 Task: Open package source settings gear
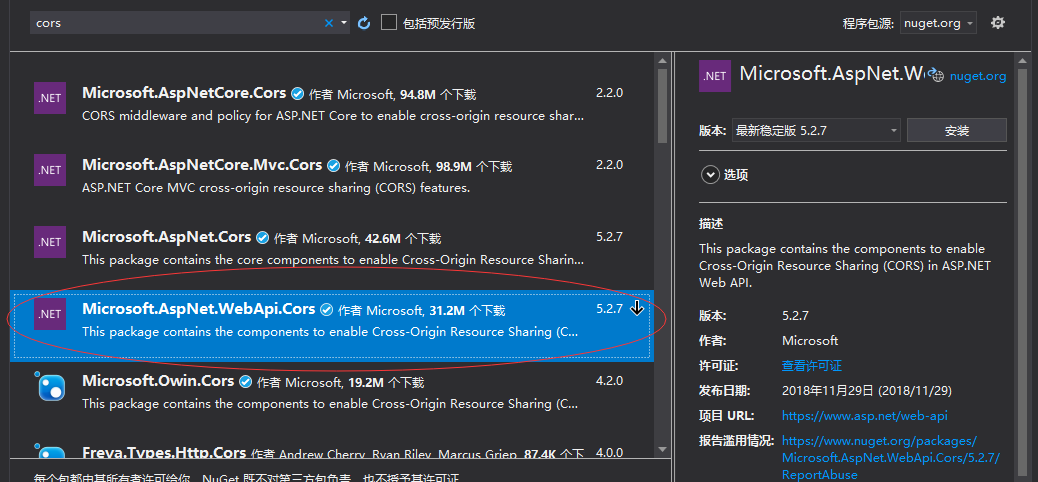[998, 23]
